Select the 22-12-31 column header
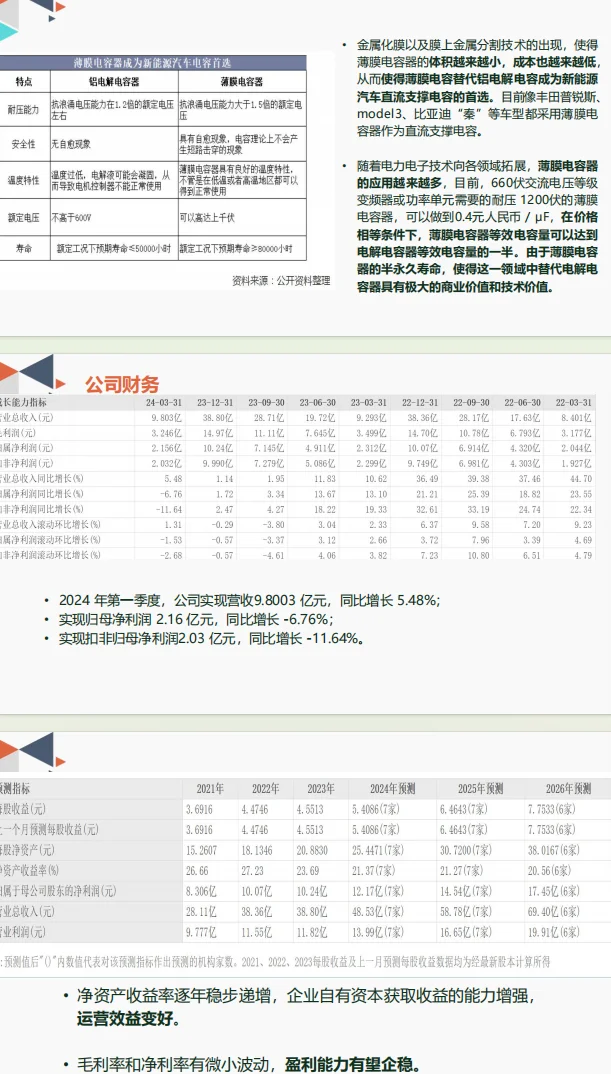This screenshot has width=611, height=1074. coord(420,402)
